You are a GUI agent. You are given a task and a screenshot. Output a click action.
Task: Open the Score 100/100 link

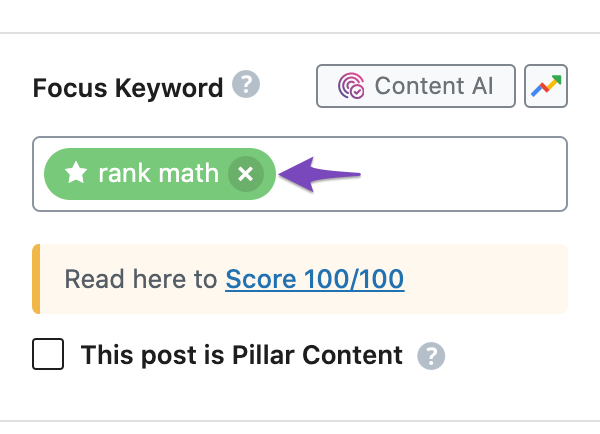[315, 279]
